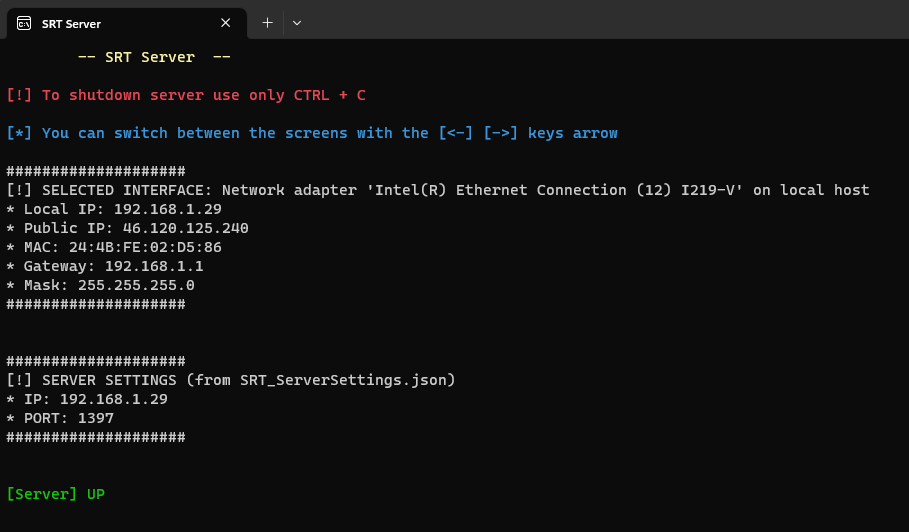
Task: Click the Gateway 192.168.1.1 line
Action: [105, 266]
